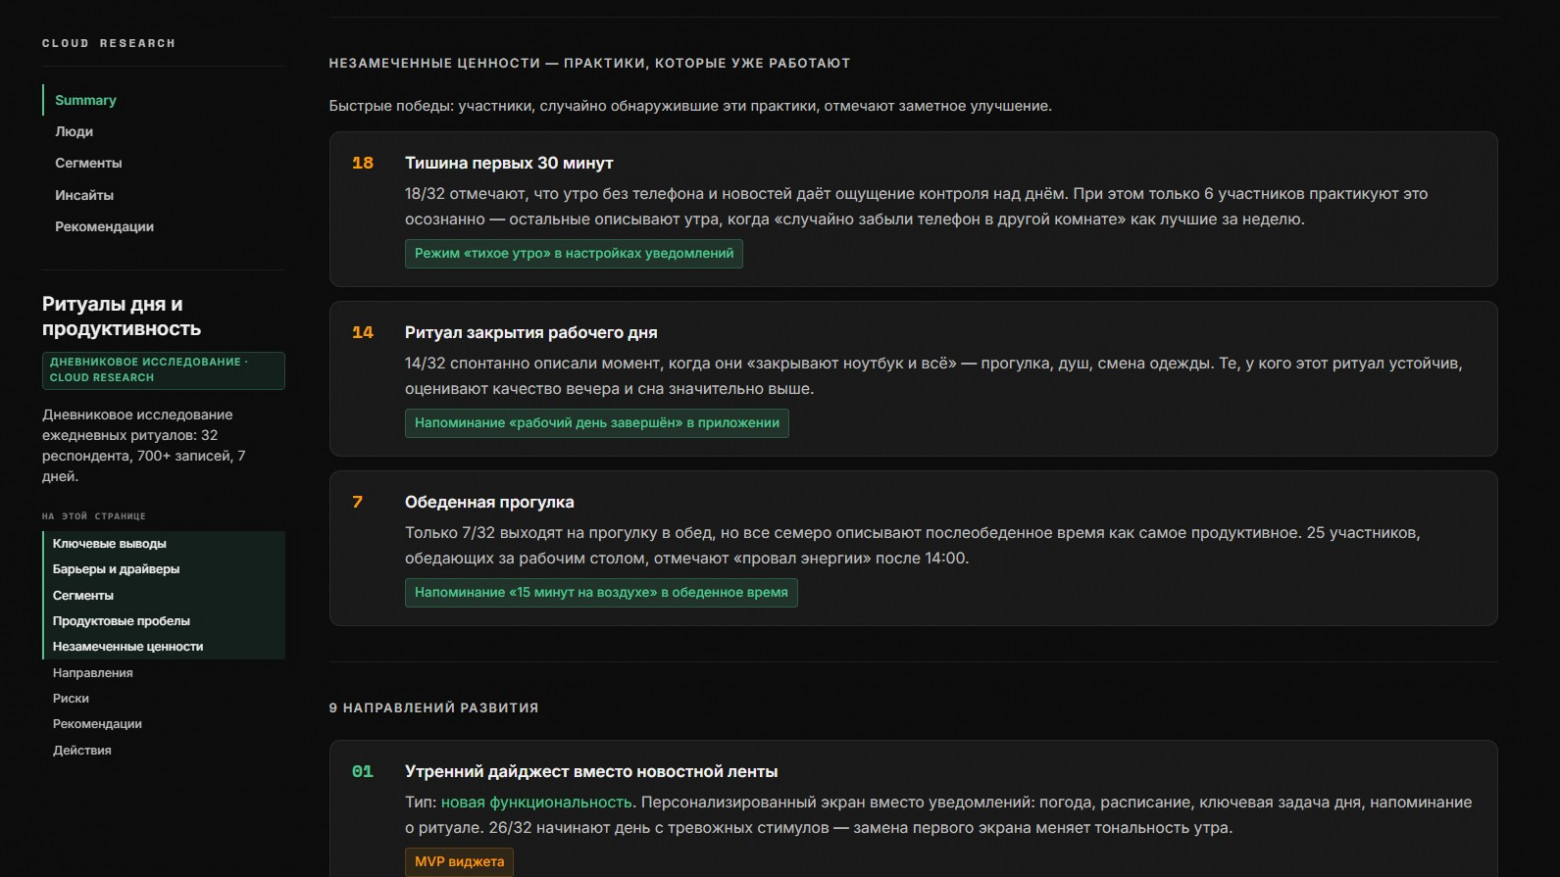The image size is (1560, 877).
Task: Jump to the Действия anchor
Action: coord(82,750)
